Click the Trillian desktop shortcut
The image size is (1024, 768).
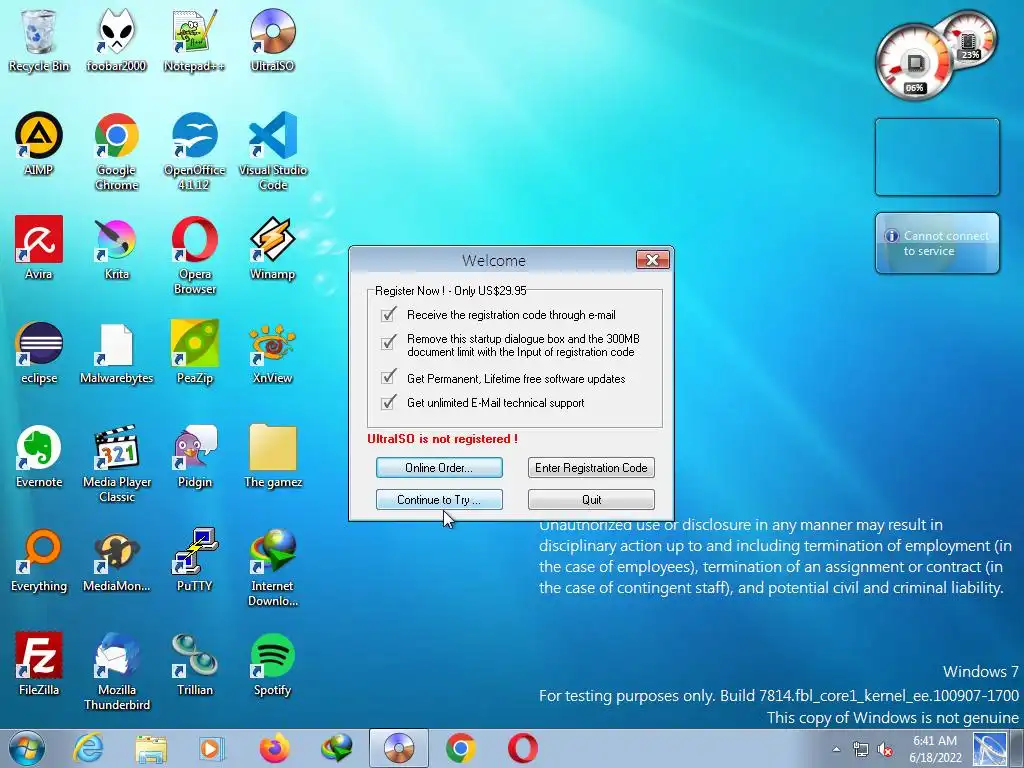click(194, 664)
